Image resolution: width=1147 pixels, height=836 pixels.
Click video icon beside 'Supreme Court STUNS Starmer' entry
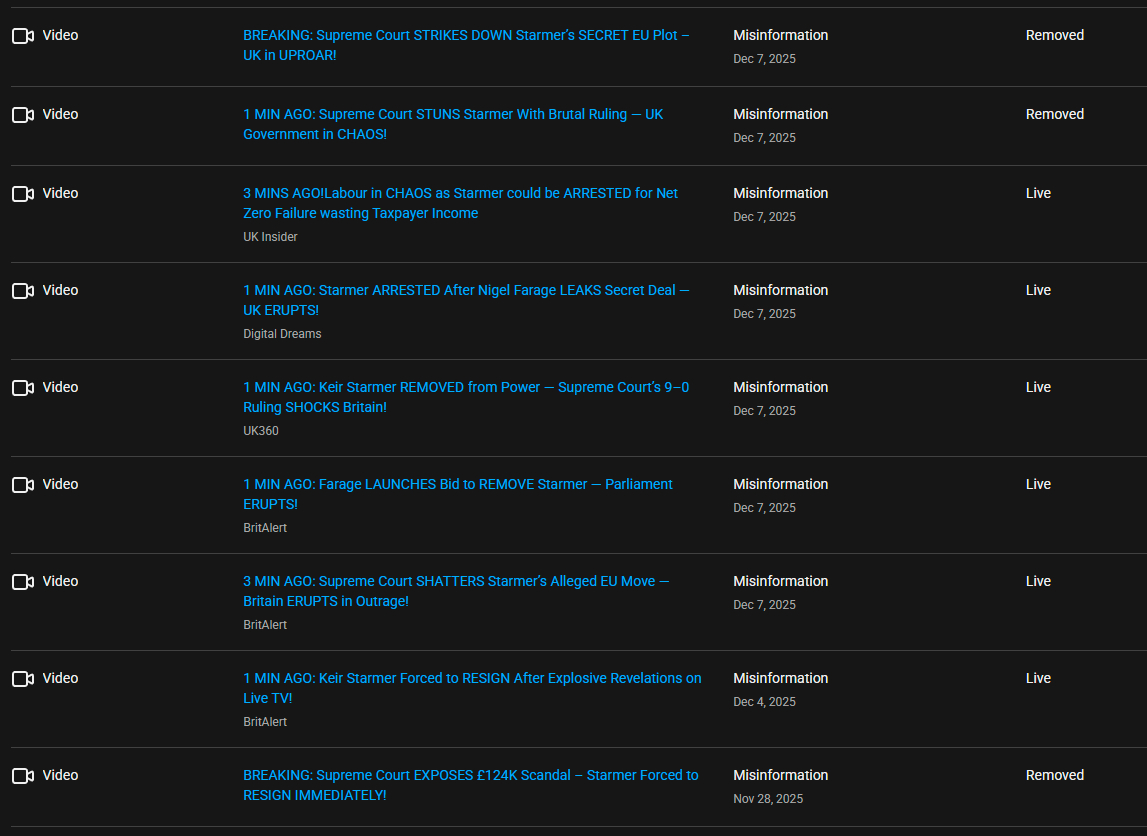click(x=23, y=115)
